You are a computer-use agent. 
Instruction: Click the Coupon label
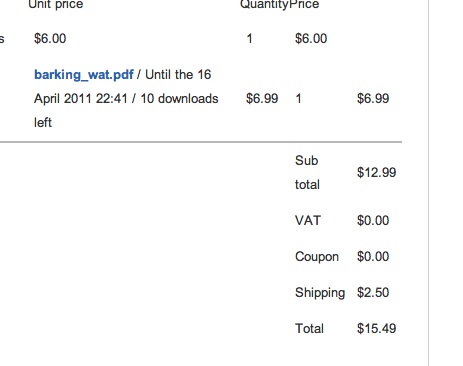pos(317,257)
